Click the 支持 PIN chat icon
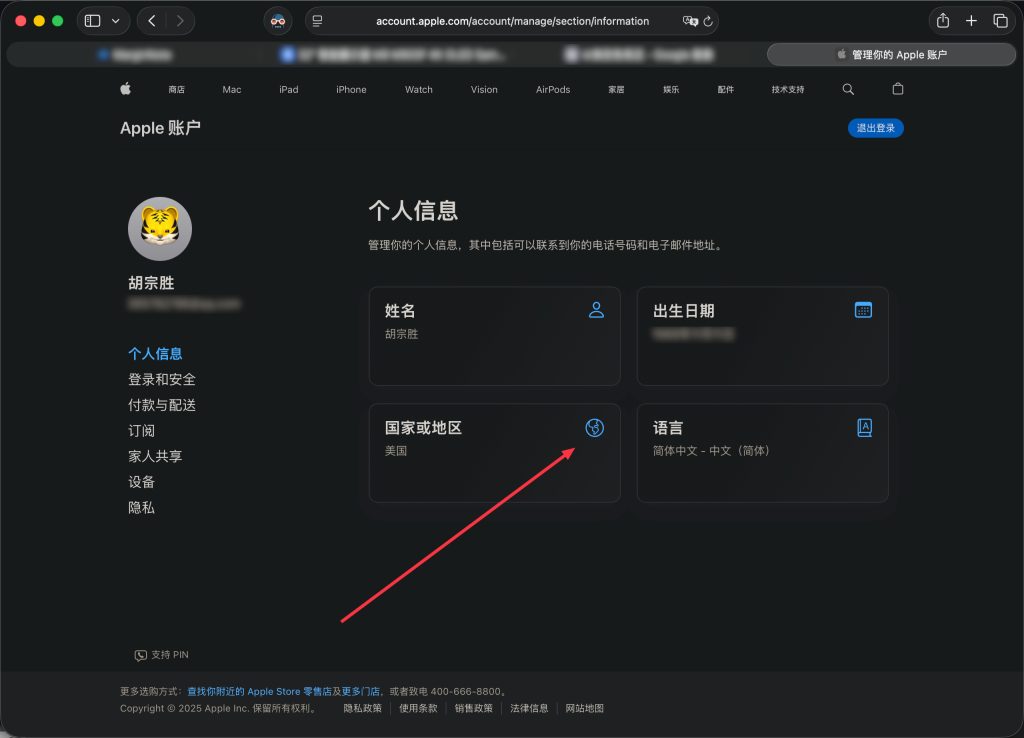Viewport: 1024px width, 738px height. 140,655
